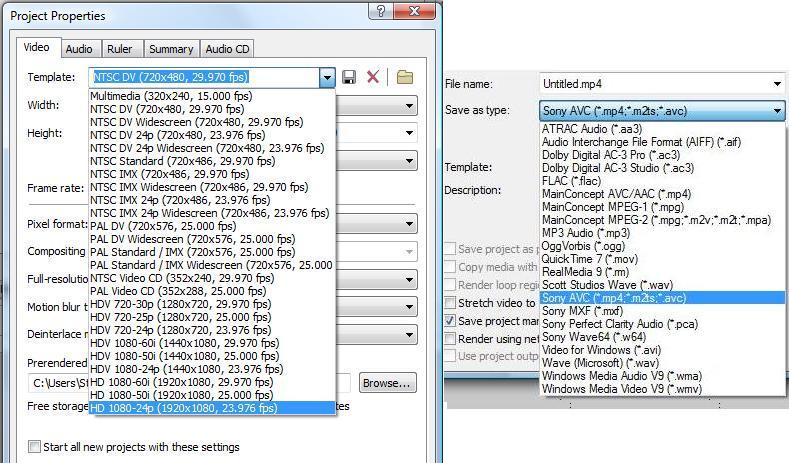Select PAL DV (720x576, 25.000 fps)
The image size is (789, 463).
212,226
